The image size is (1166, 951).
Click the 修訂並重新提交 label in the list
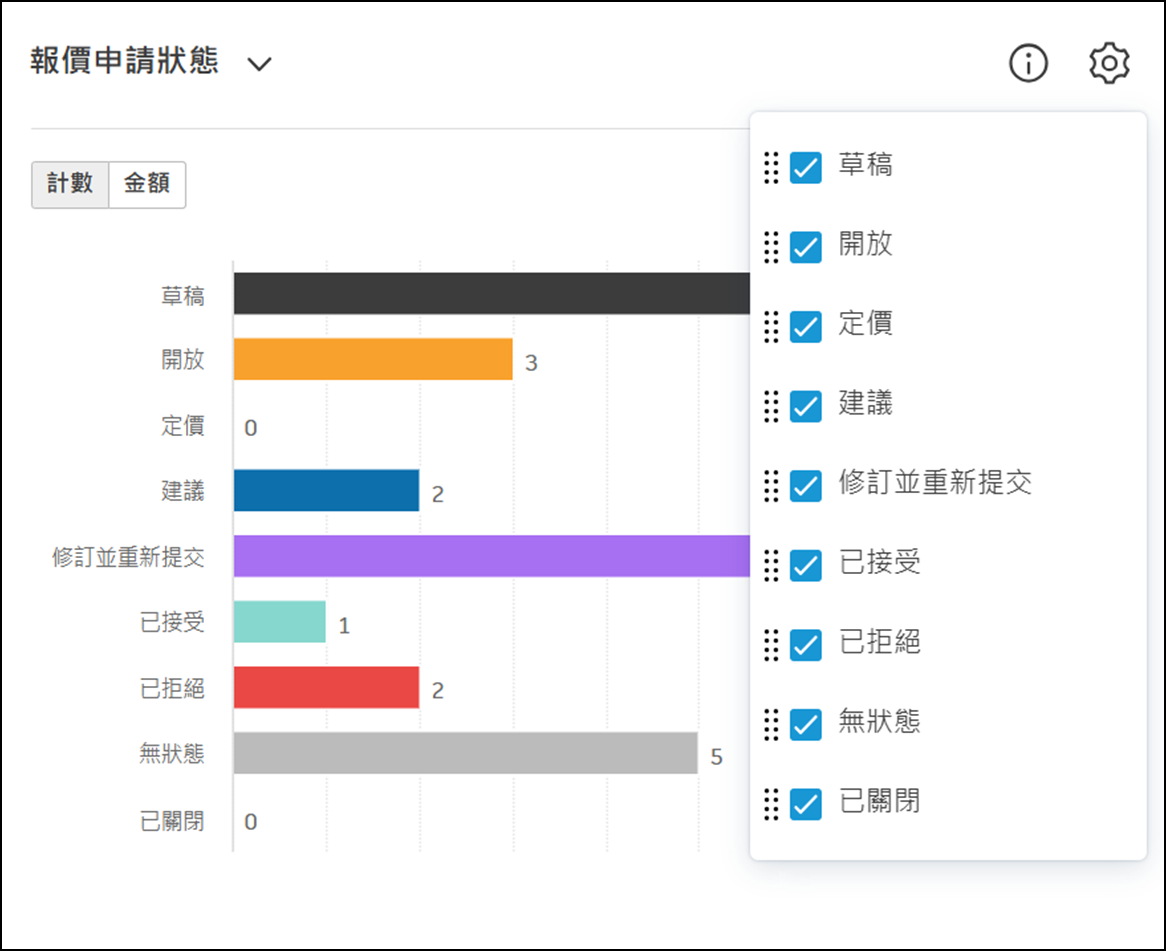coord(935,484)
